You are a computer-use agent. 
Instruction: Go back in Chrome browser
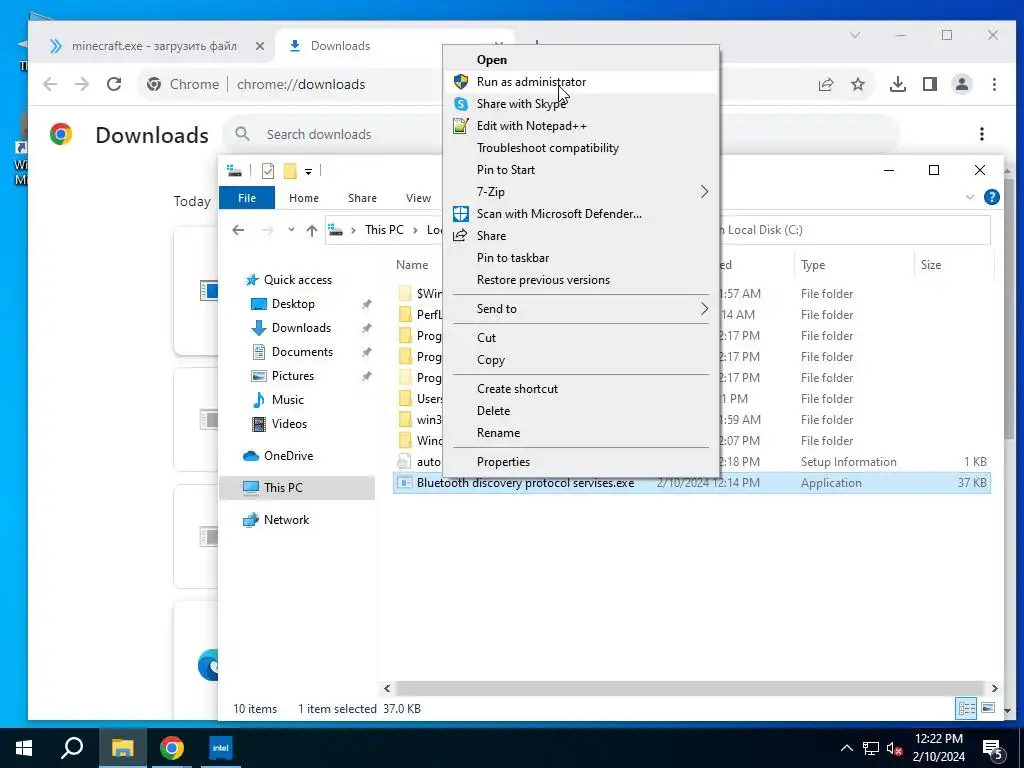click(50, 84)
